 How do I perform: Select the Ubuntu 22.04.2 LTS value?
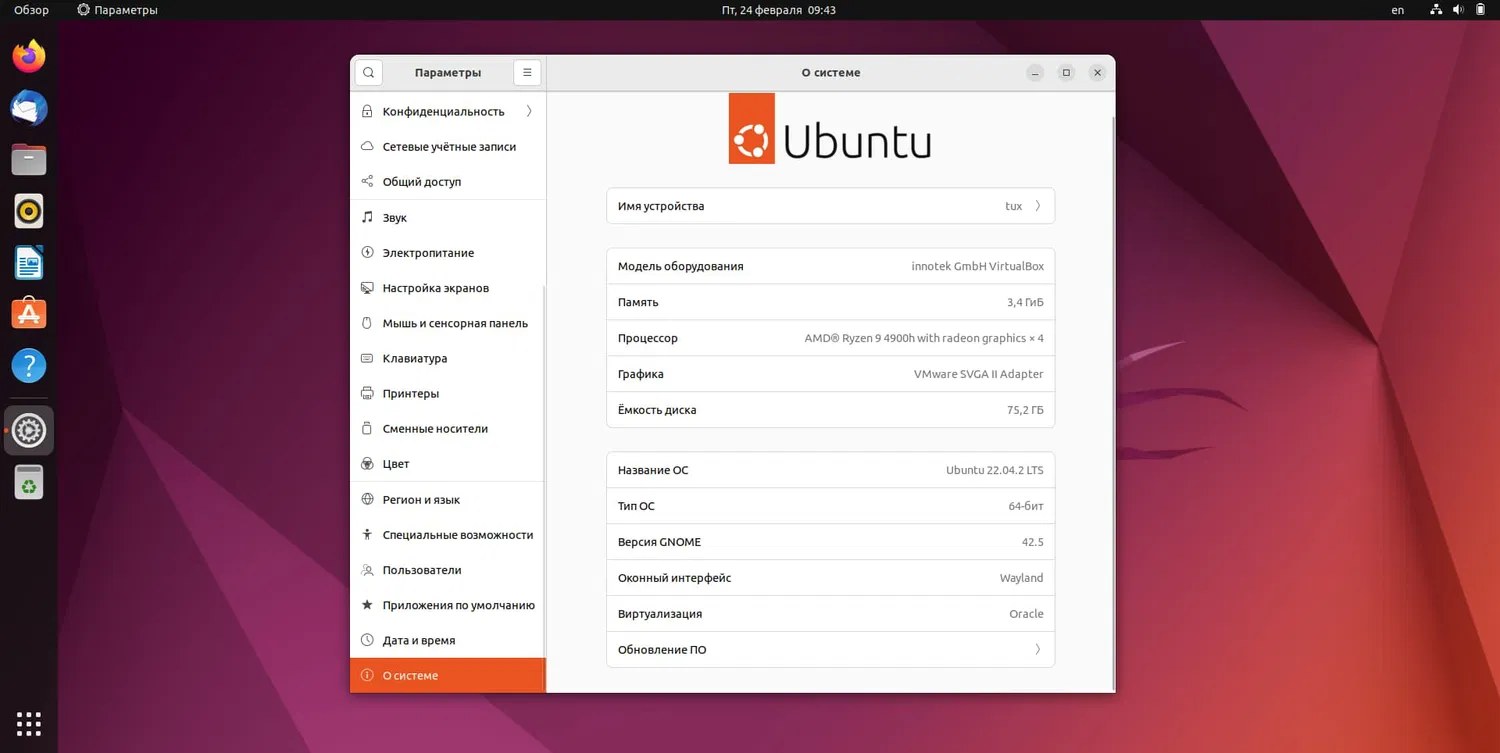995,470
